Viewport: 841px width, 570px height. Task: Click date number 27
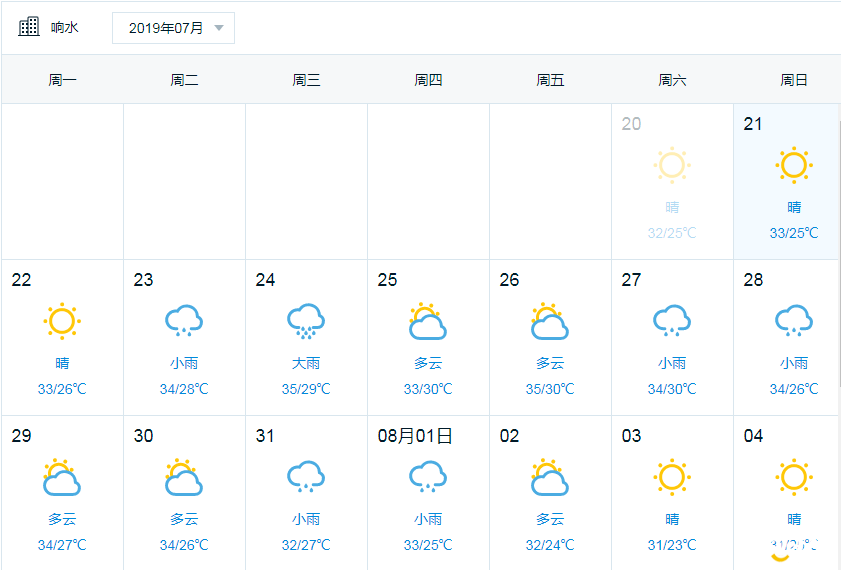(x=631, y=280)
